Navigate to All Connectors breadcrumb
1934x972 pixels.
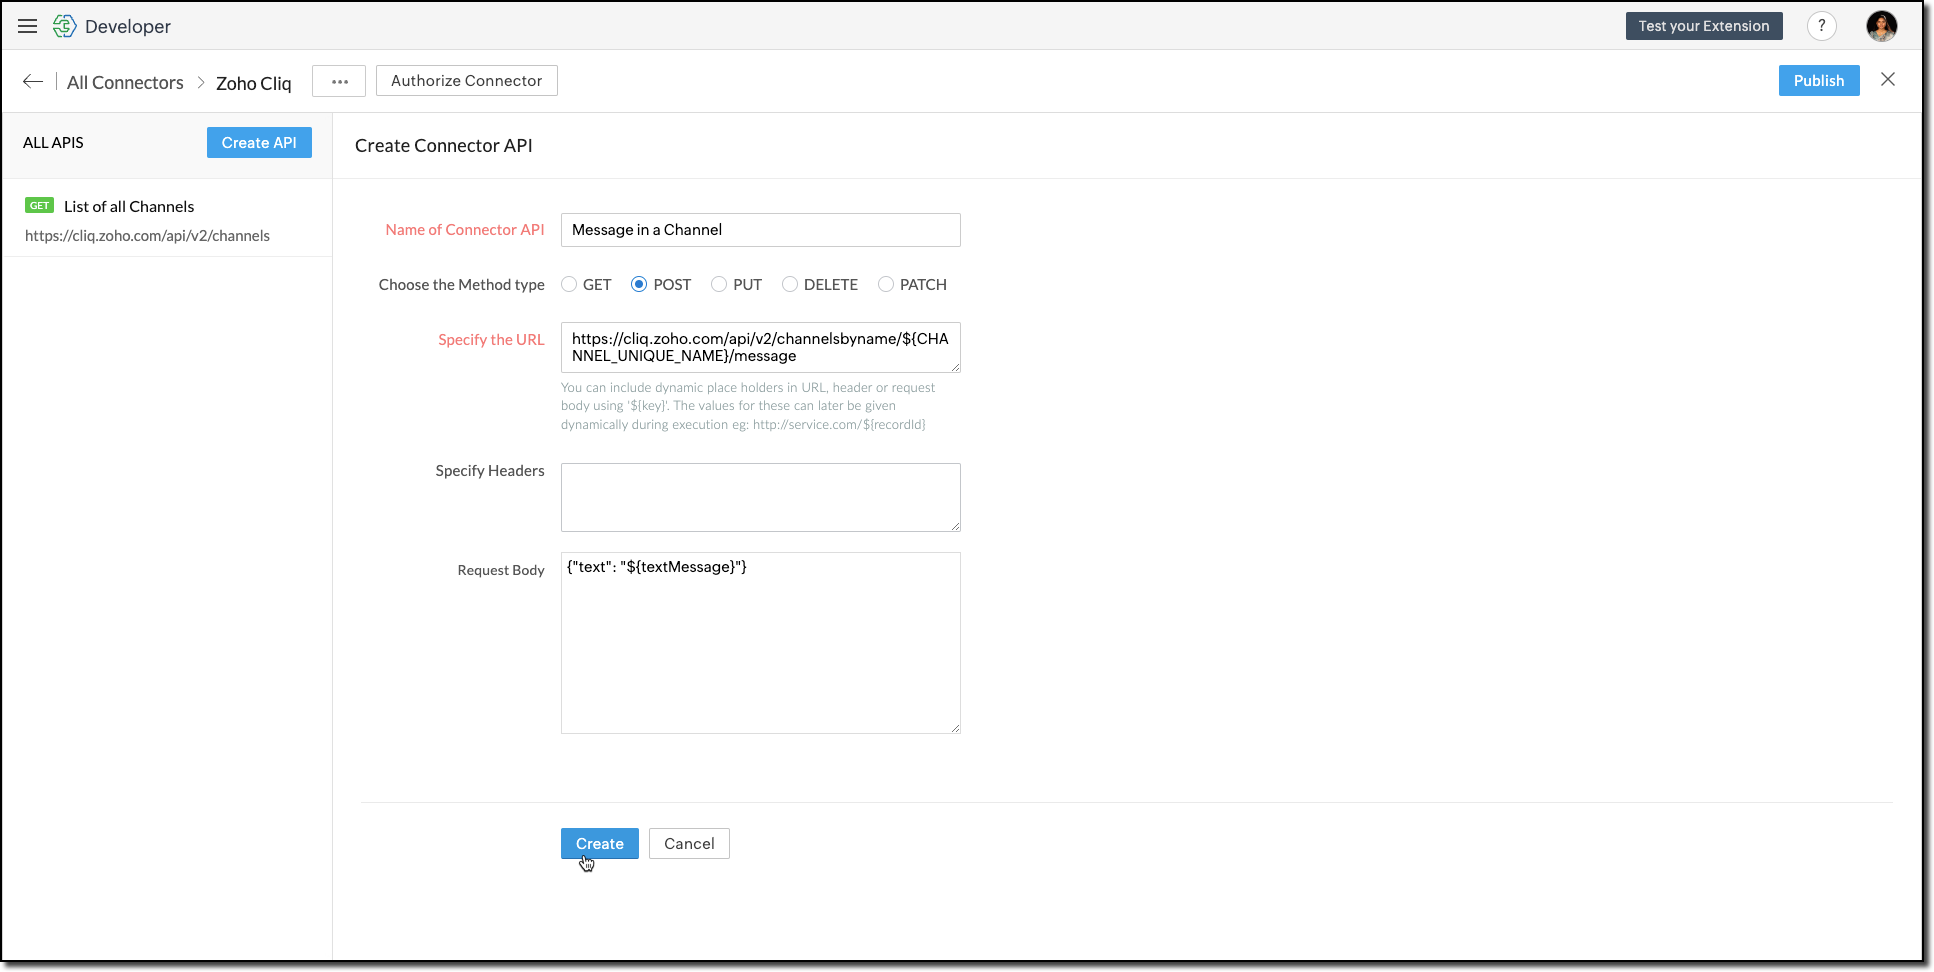(125, 83)
